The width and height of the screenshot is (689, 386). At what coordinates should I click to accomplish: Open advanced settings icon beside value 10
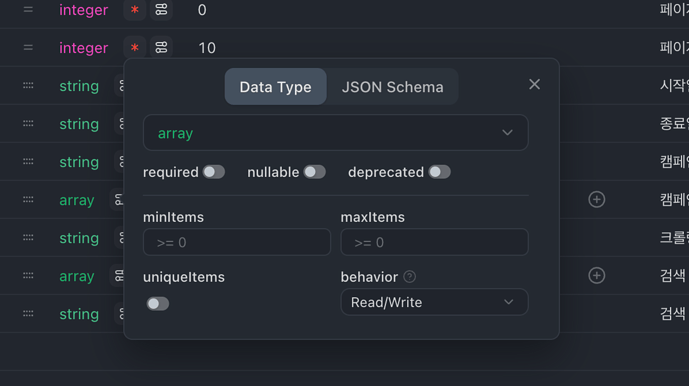click(161, 47)
